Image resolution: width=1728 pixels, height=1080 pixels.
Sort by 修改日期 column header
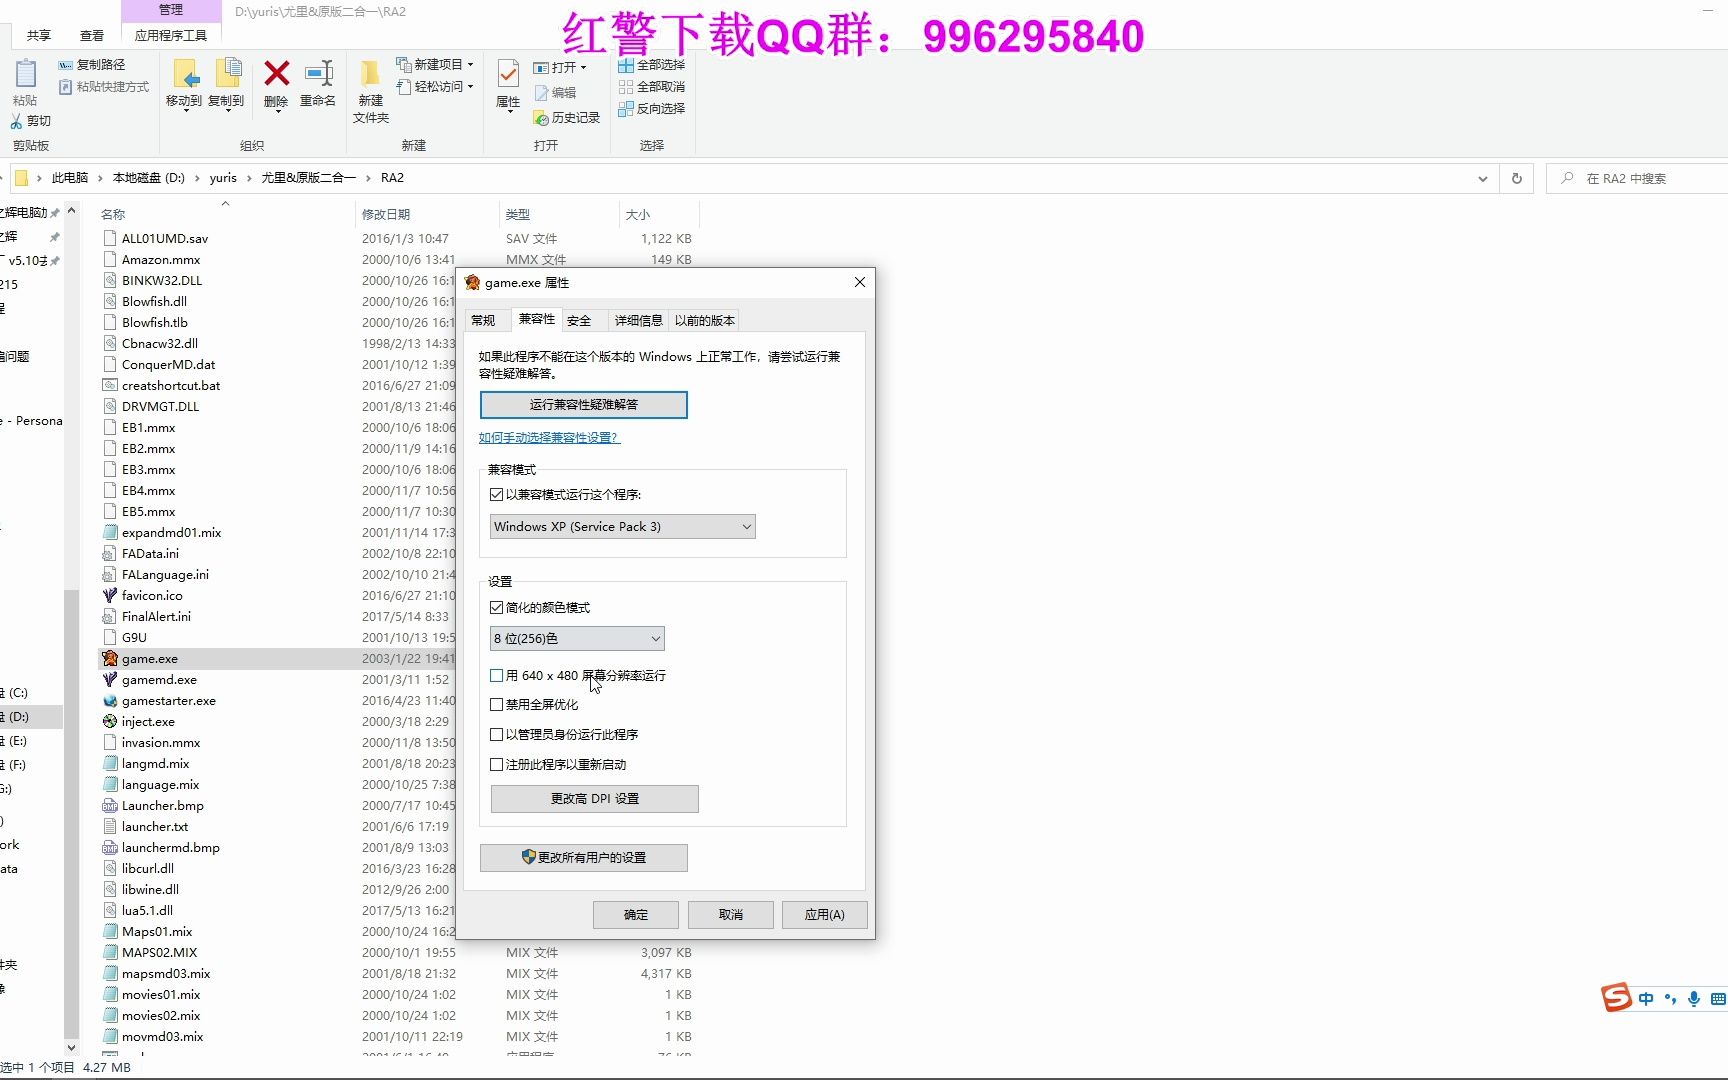tap(427, 214)
